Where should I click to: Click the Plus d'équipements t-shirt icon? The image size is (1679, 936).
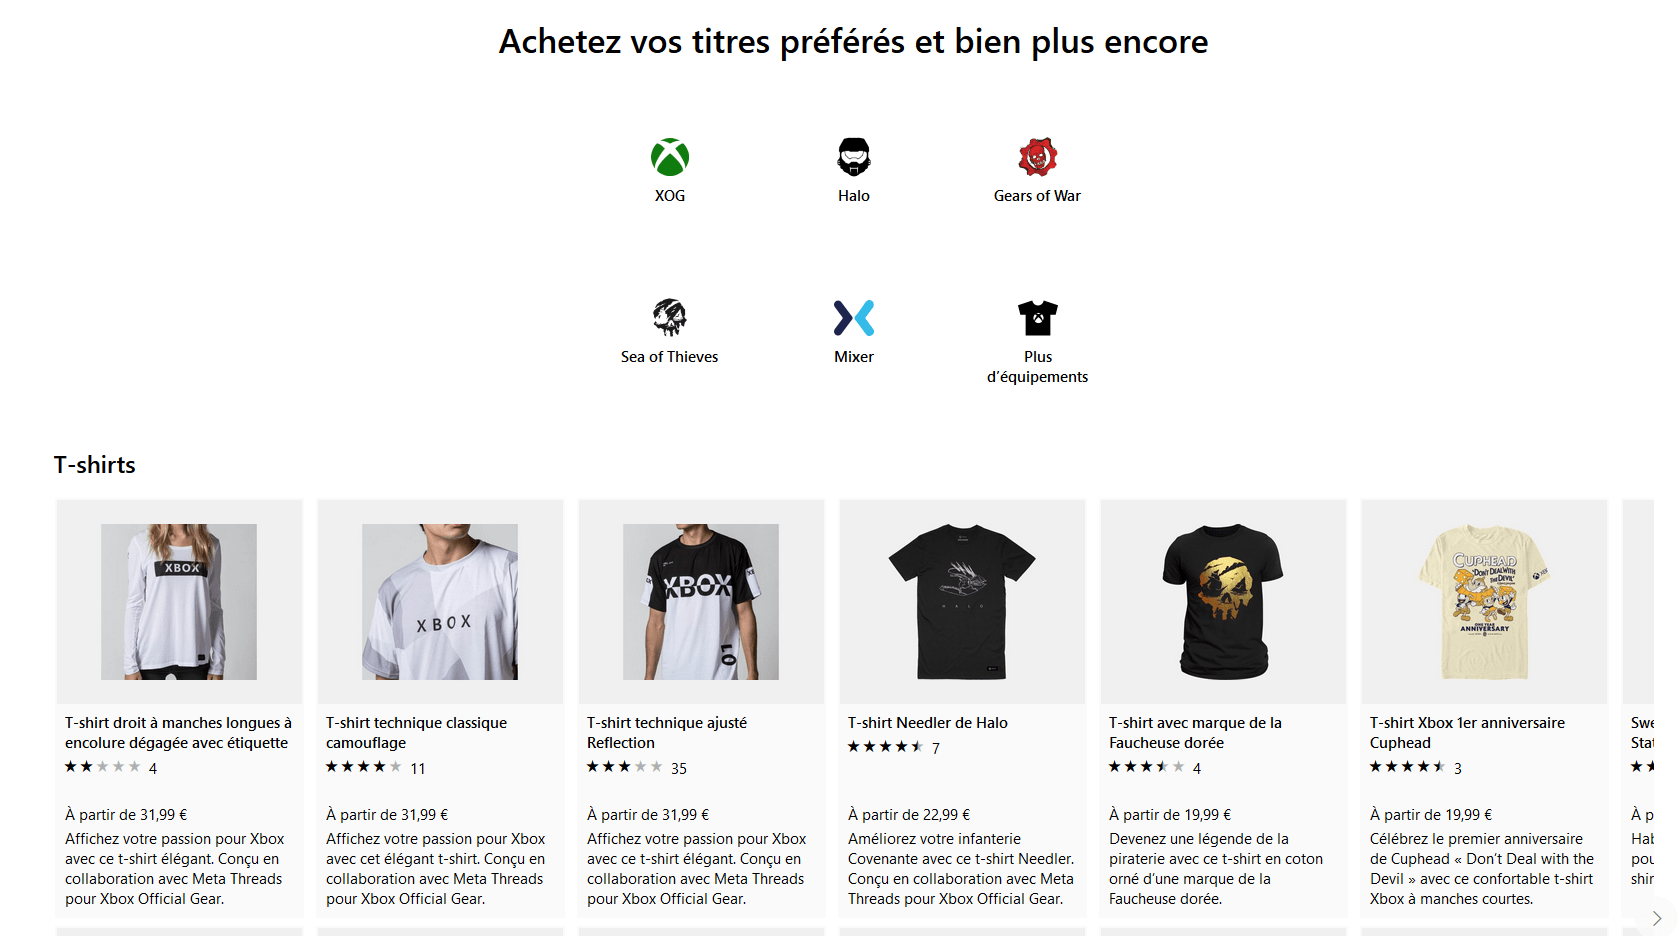[1038, 318]
